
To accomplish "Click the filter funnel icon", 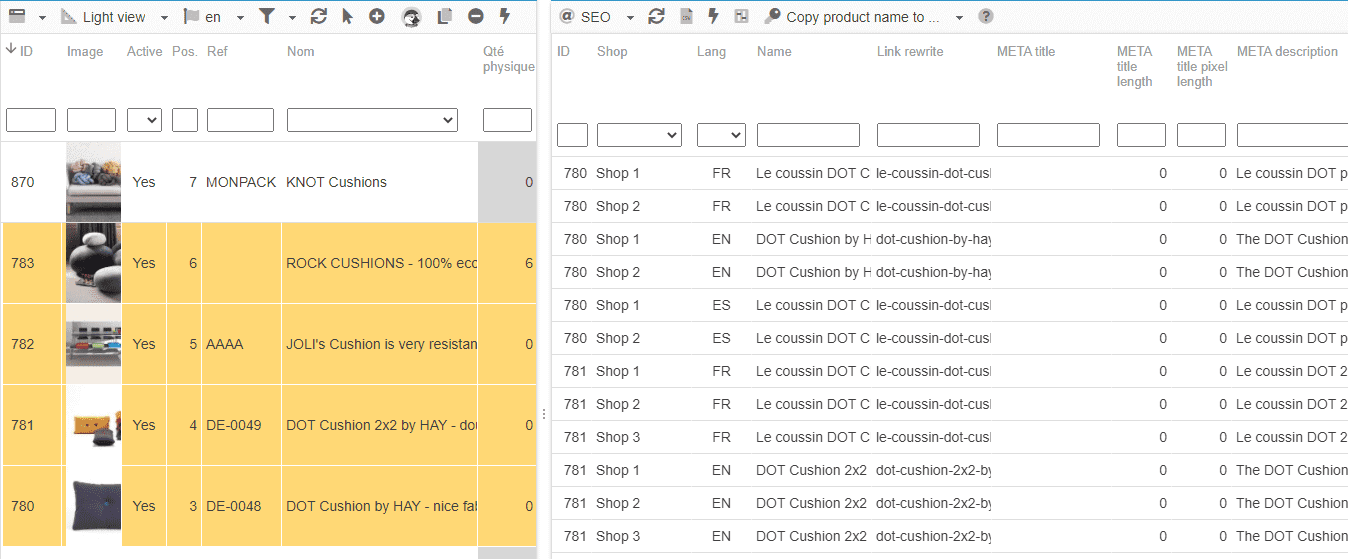I will [267, 16].
